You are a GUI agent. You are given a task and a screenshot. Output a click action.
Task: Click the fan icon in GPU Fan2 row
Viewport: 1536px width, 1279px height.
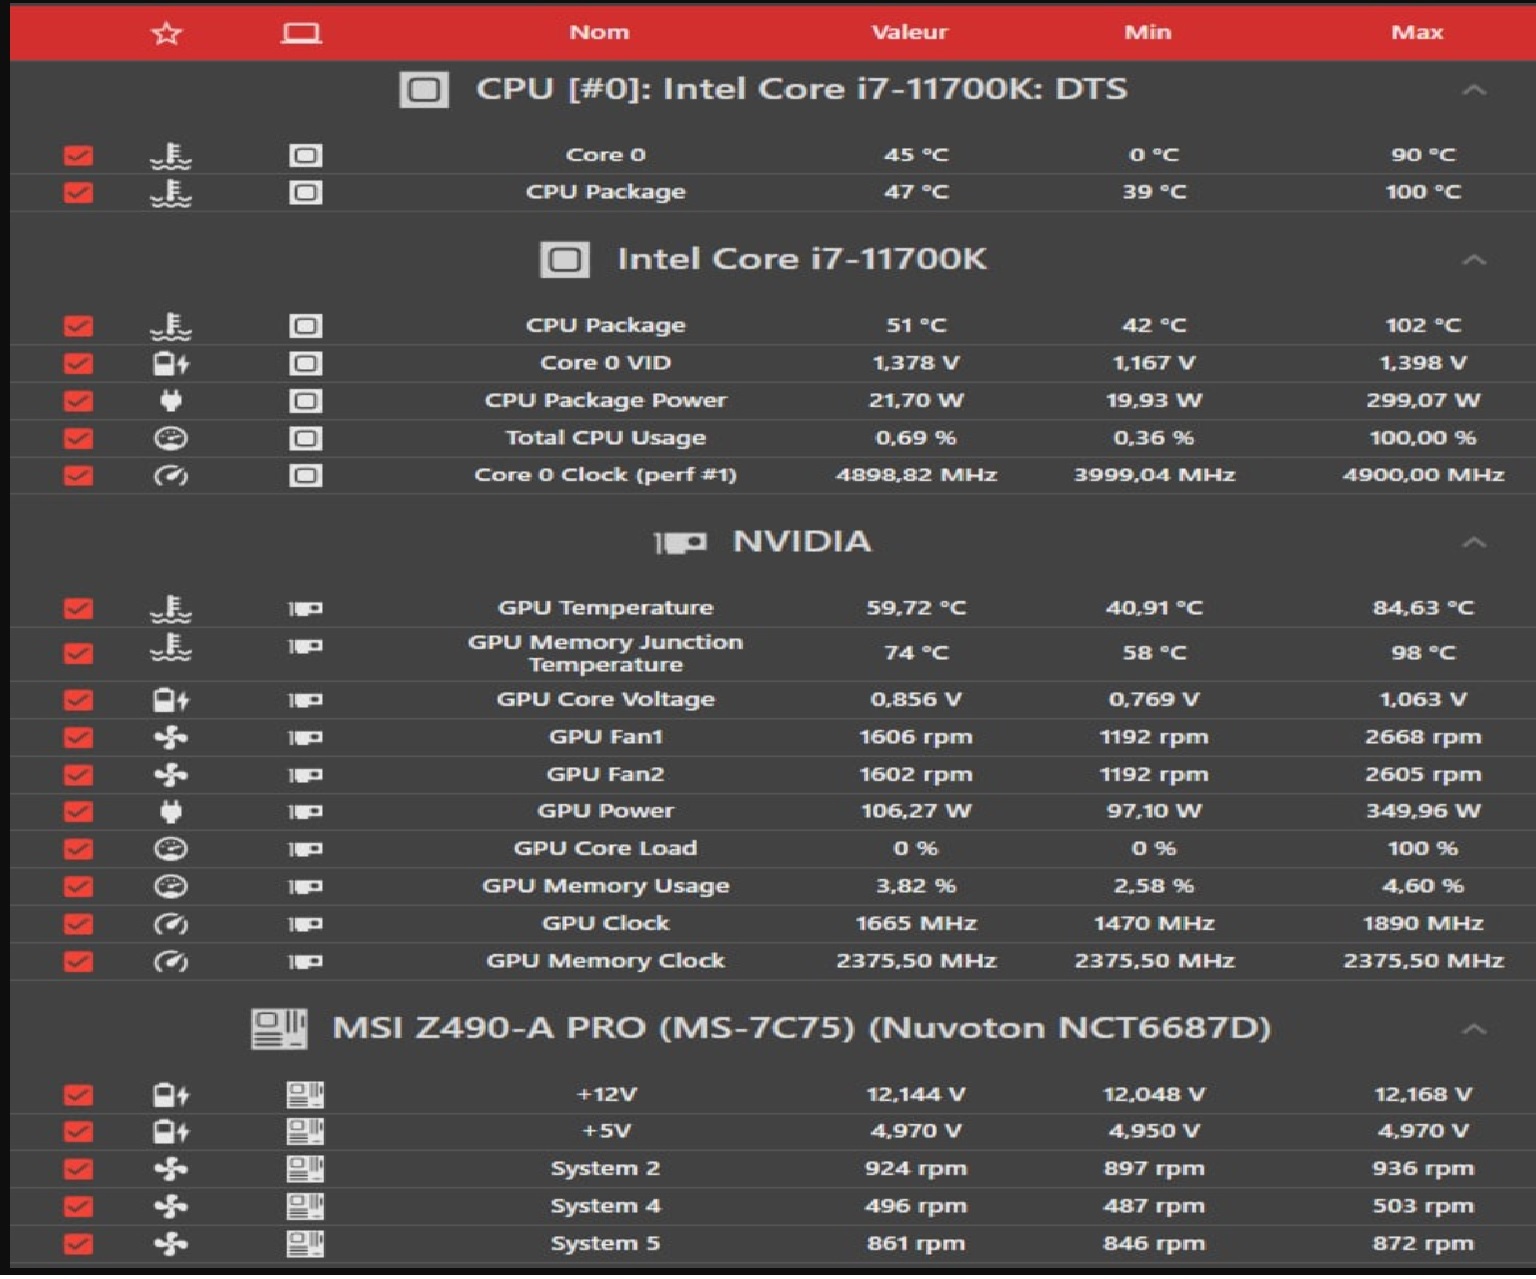(171, 775)
